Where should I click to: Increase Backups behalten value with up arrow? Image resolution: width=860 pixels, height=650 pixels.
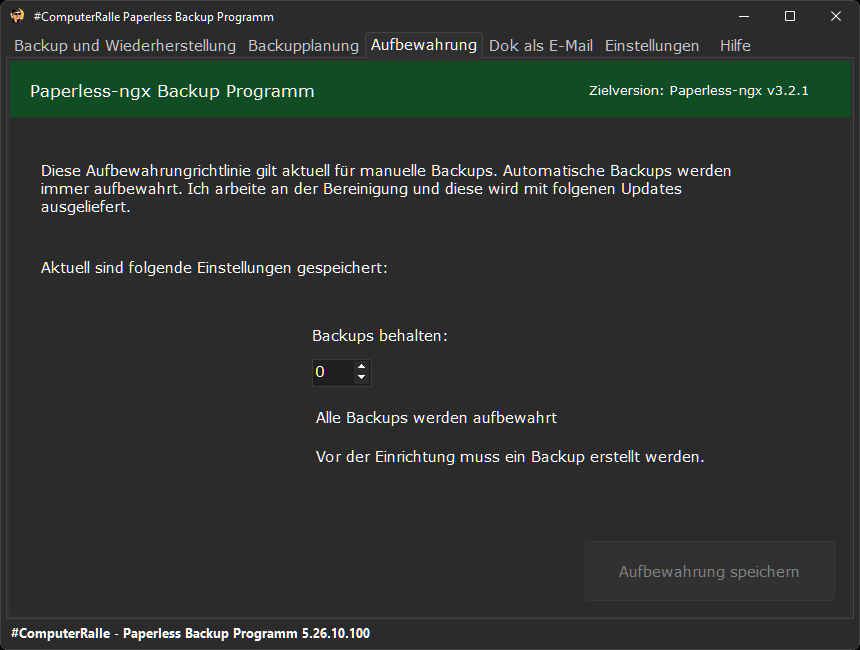(x=361, y=366)
